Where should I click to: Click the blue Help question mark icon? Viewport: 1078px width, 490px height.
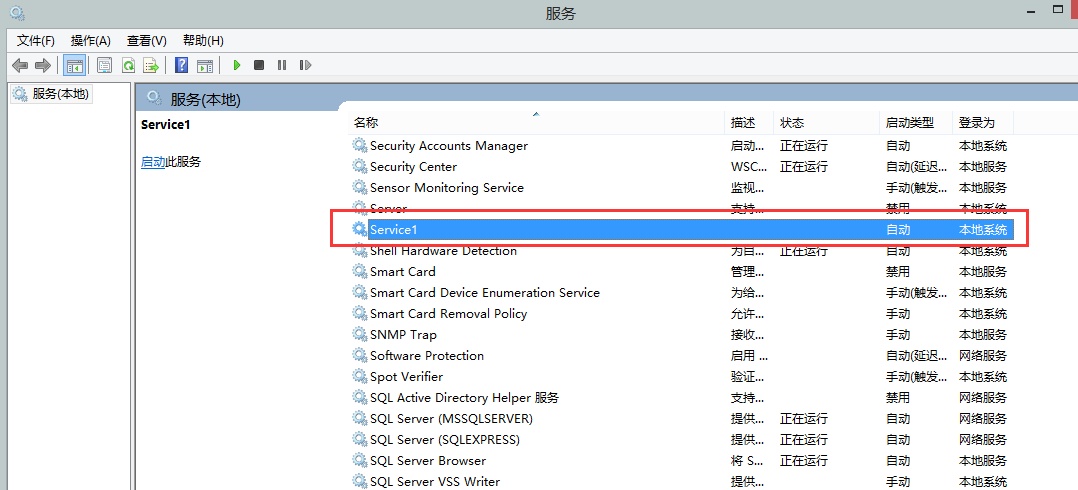click(x=181, y=65)
